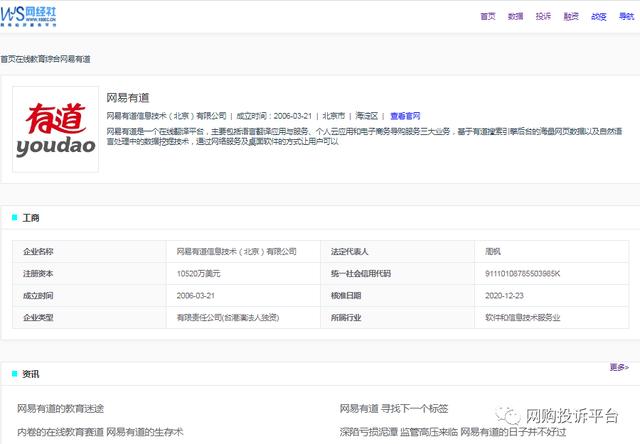Open the 投诉 navigation item
The image size is (640, 444).
(543, 16)
